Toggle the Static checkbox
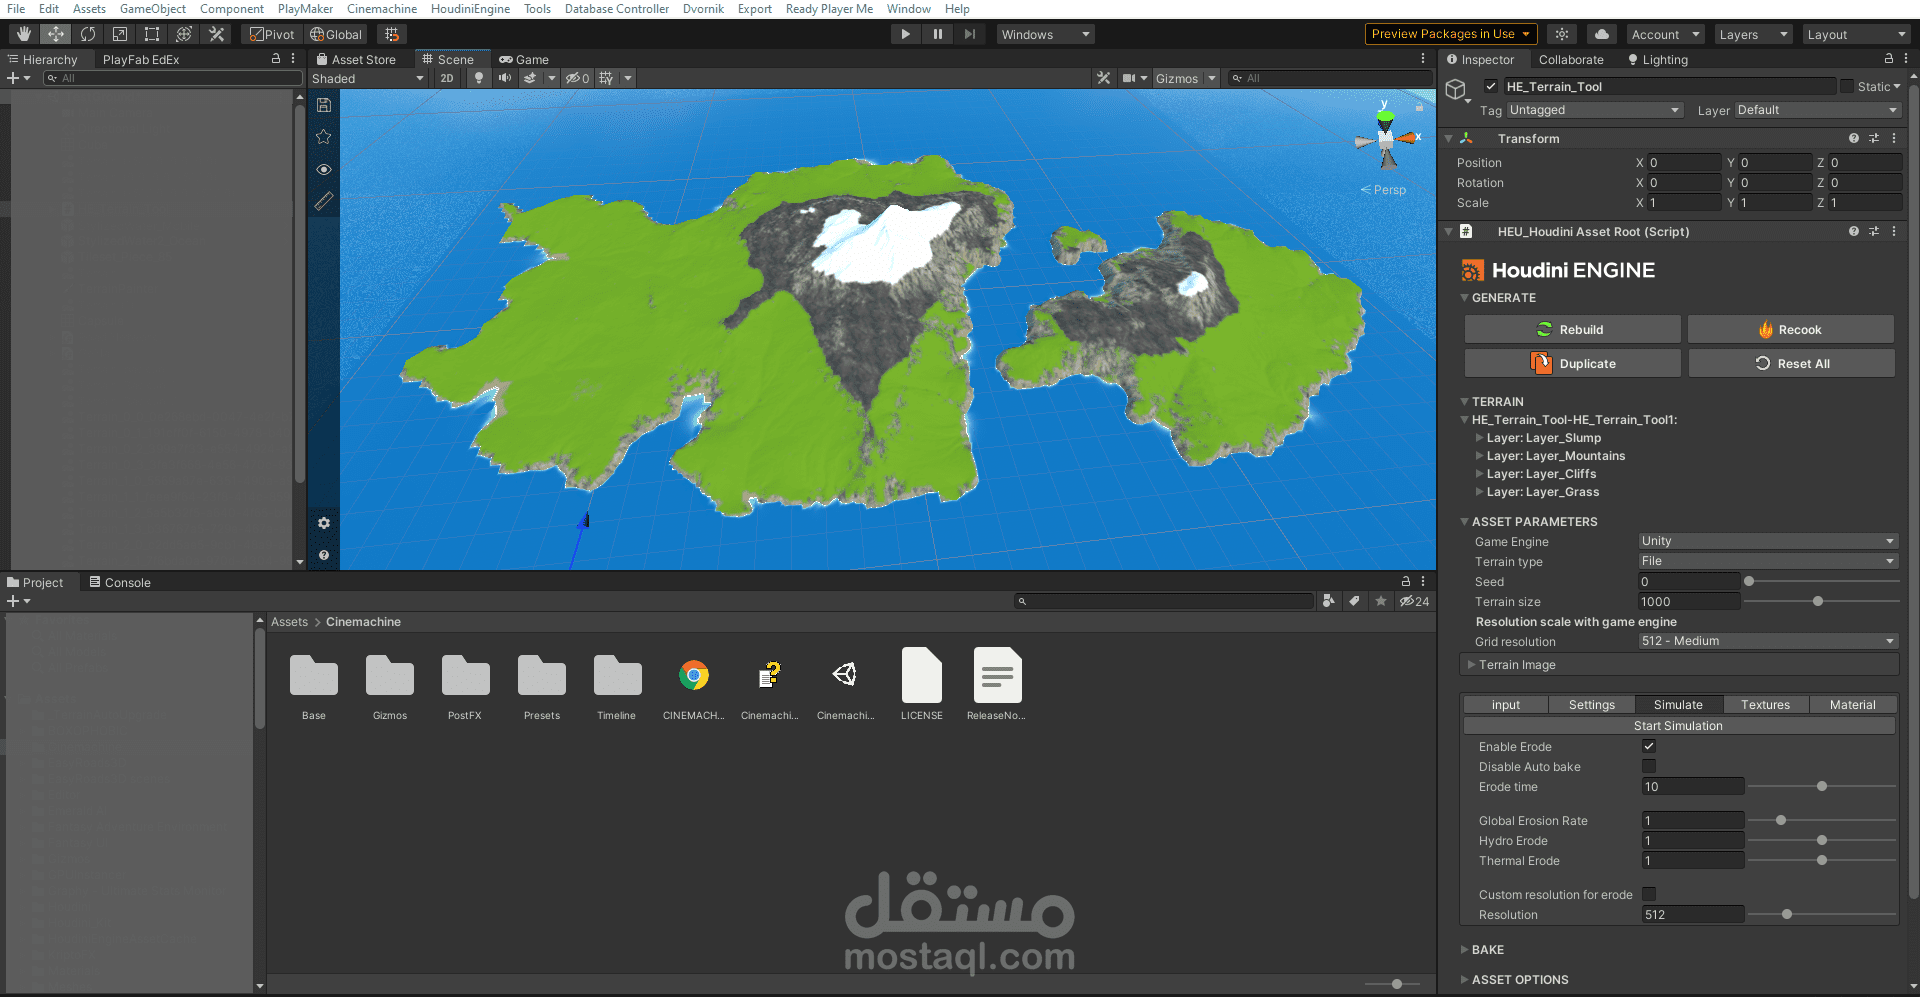This screenshot has height=997, width=1920. 1847,86
